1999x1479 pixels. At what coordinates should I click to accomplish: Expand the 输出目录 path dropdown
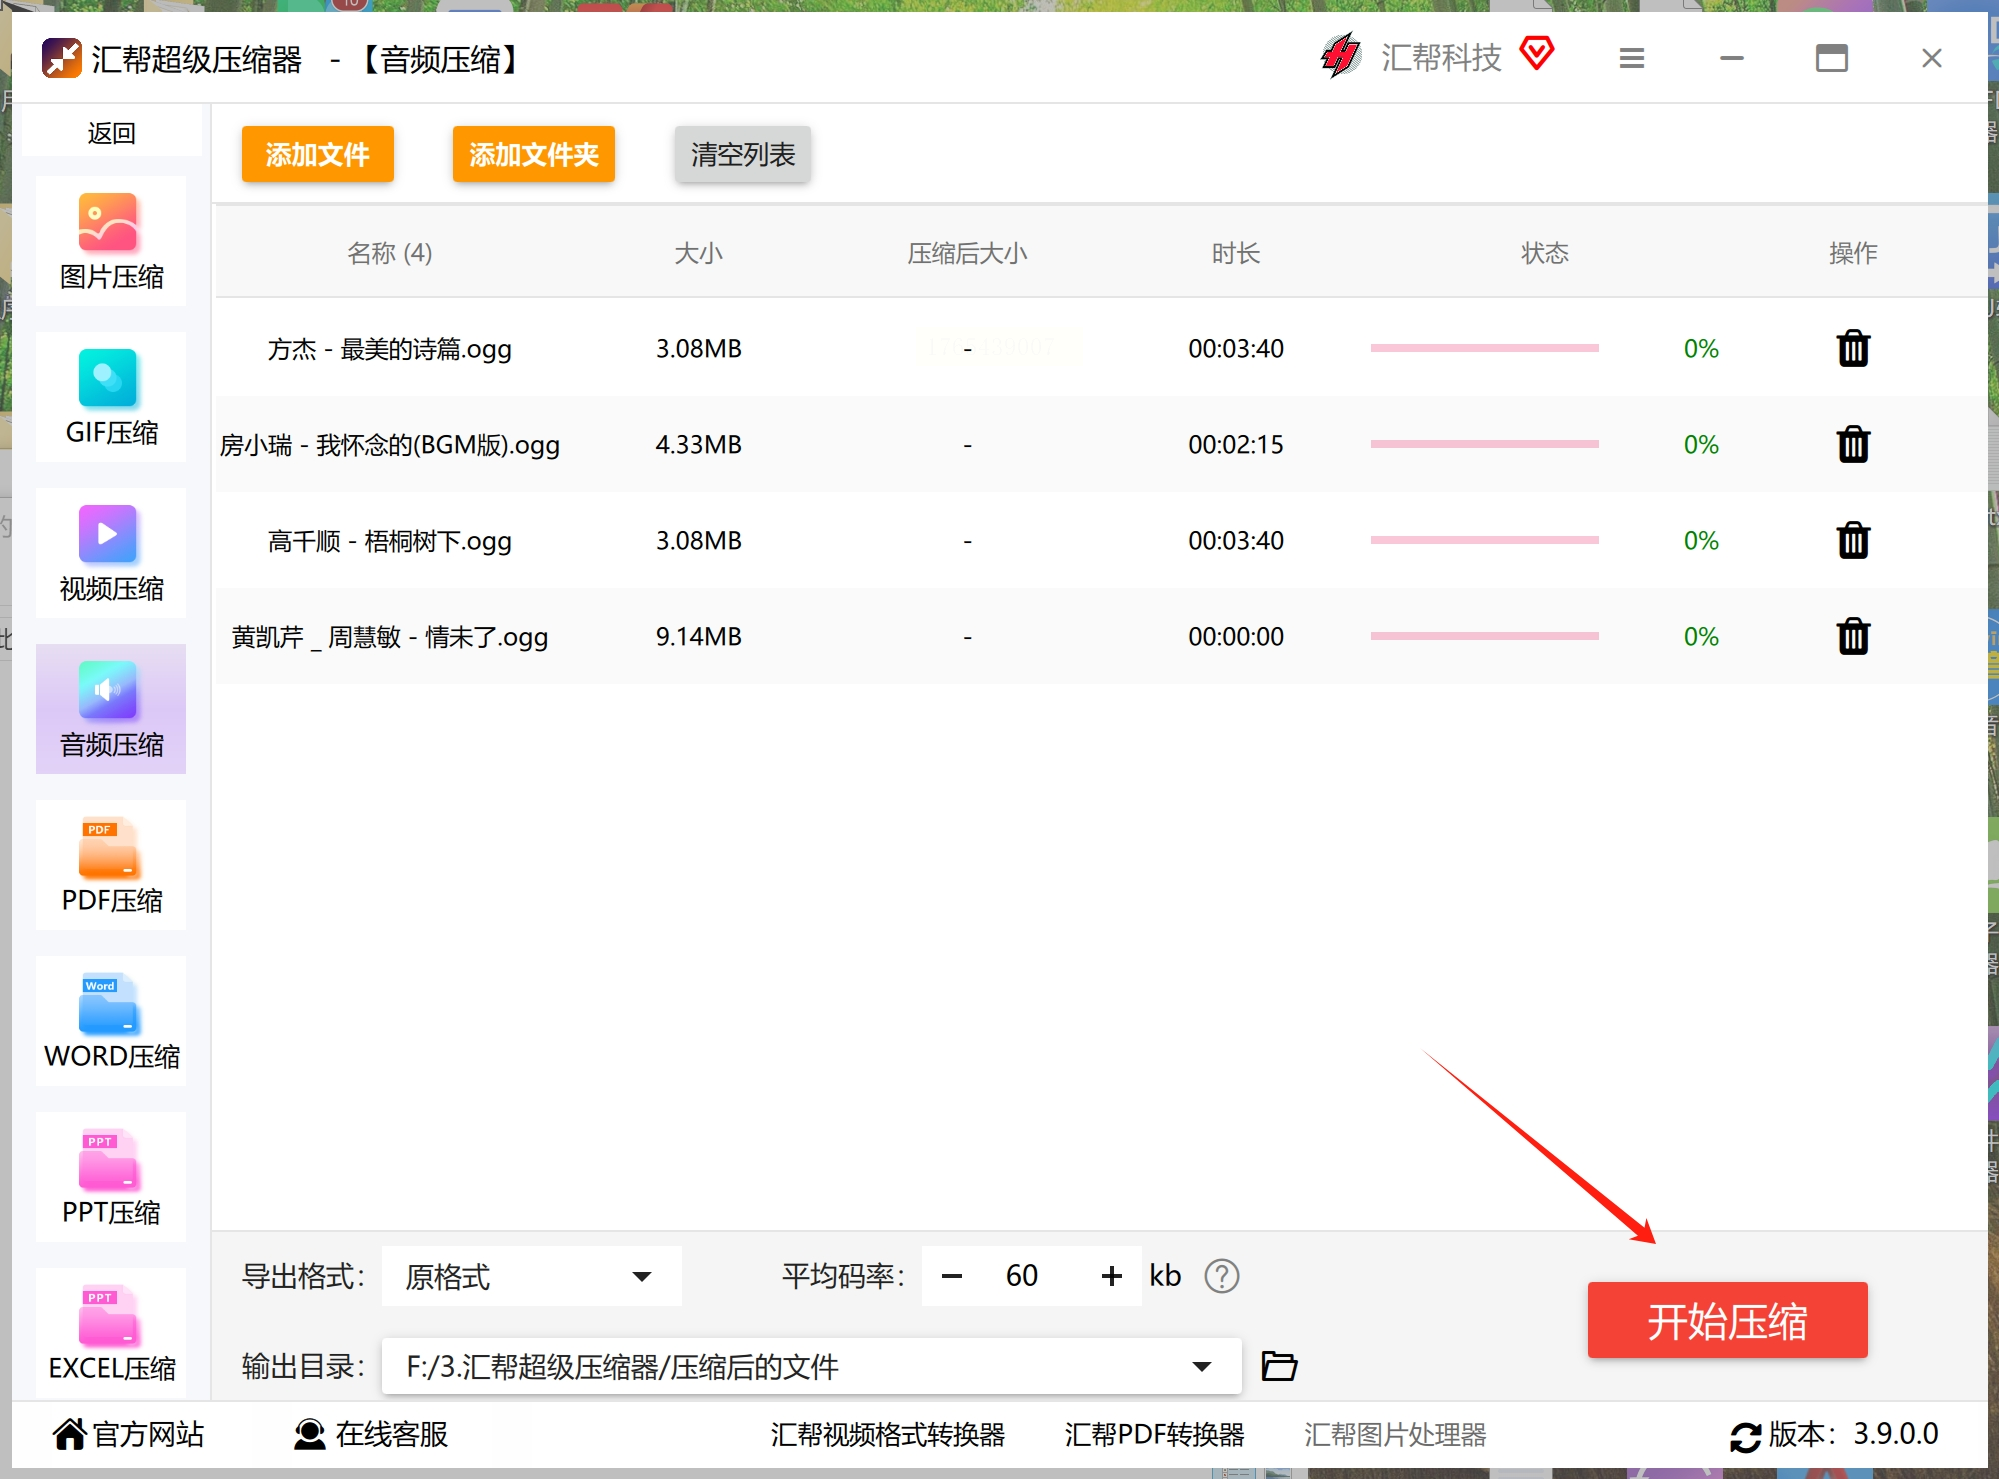pos(1201,1366)
